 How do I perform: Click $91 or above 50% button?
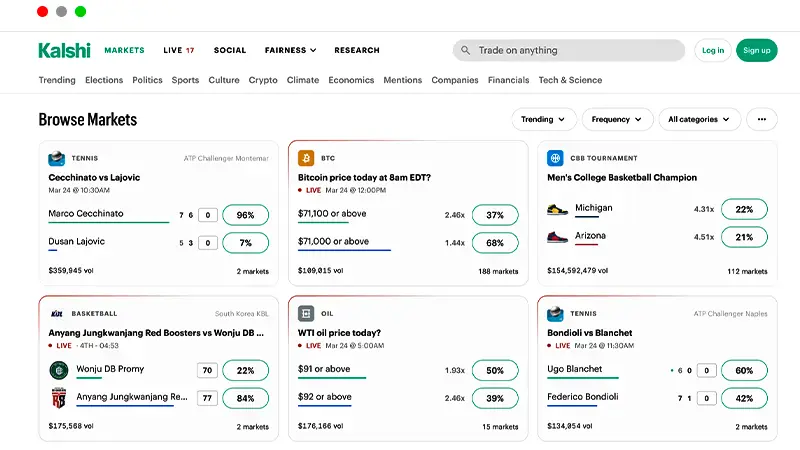click(495, 370)
